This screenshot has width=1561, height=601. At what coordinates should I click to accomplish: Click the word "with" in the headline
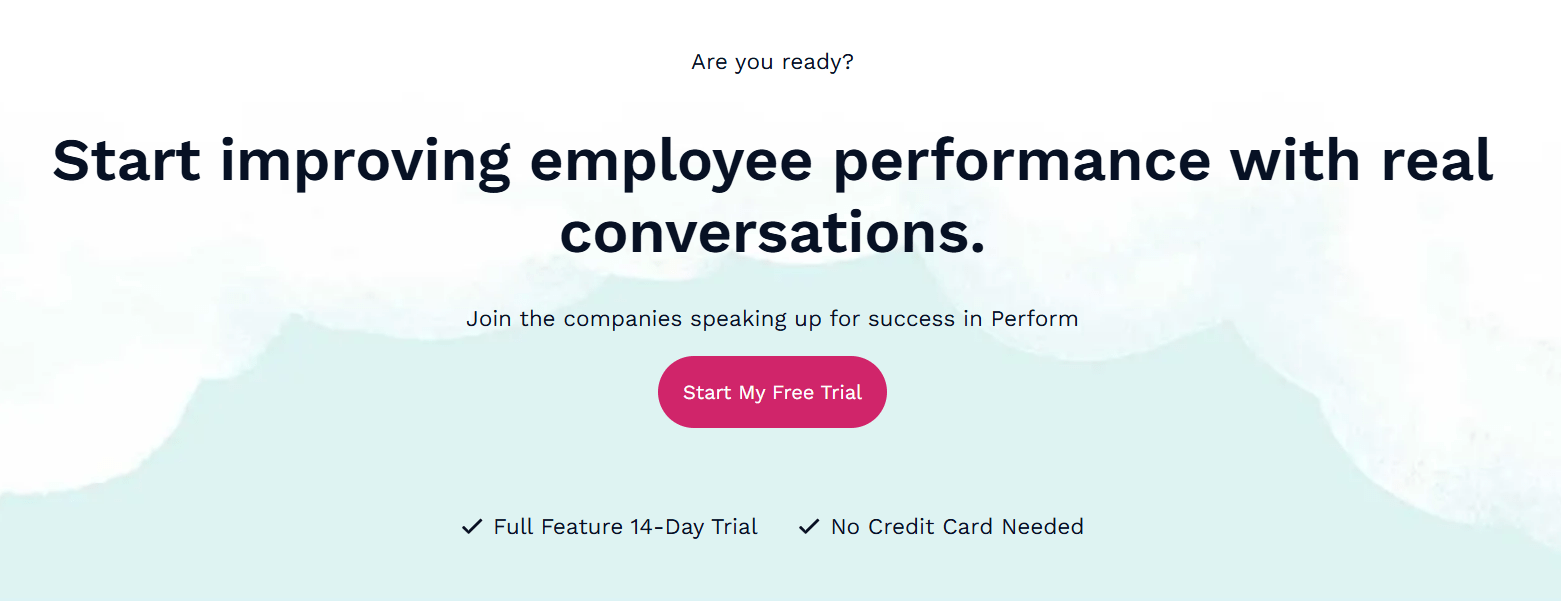1295,160
